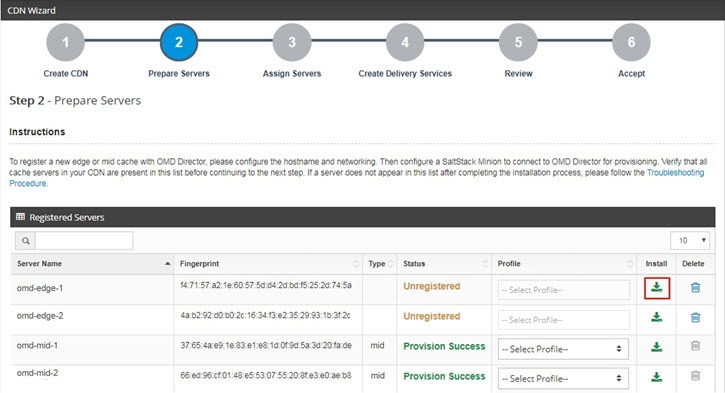The width and height of the screenshot is (725, 393).
Task: Select step 2 Prepare Servers circle
Action: click(179, 42)
